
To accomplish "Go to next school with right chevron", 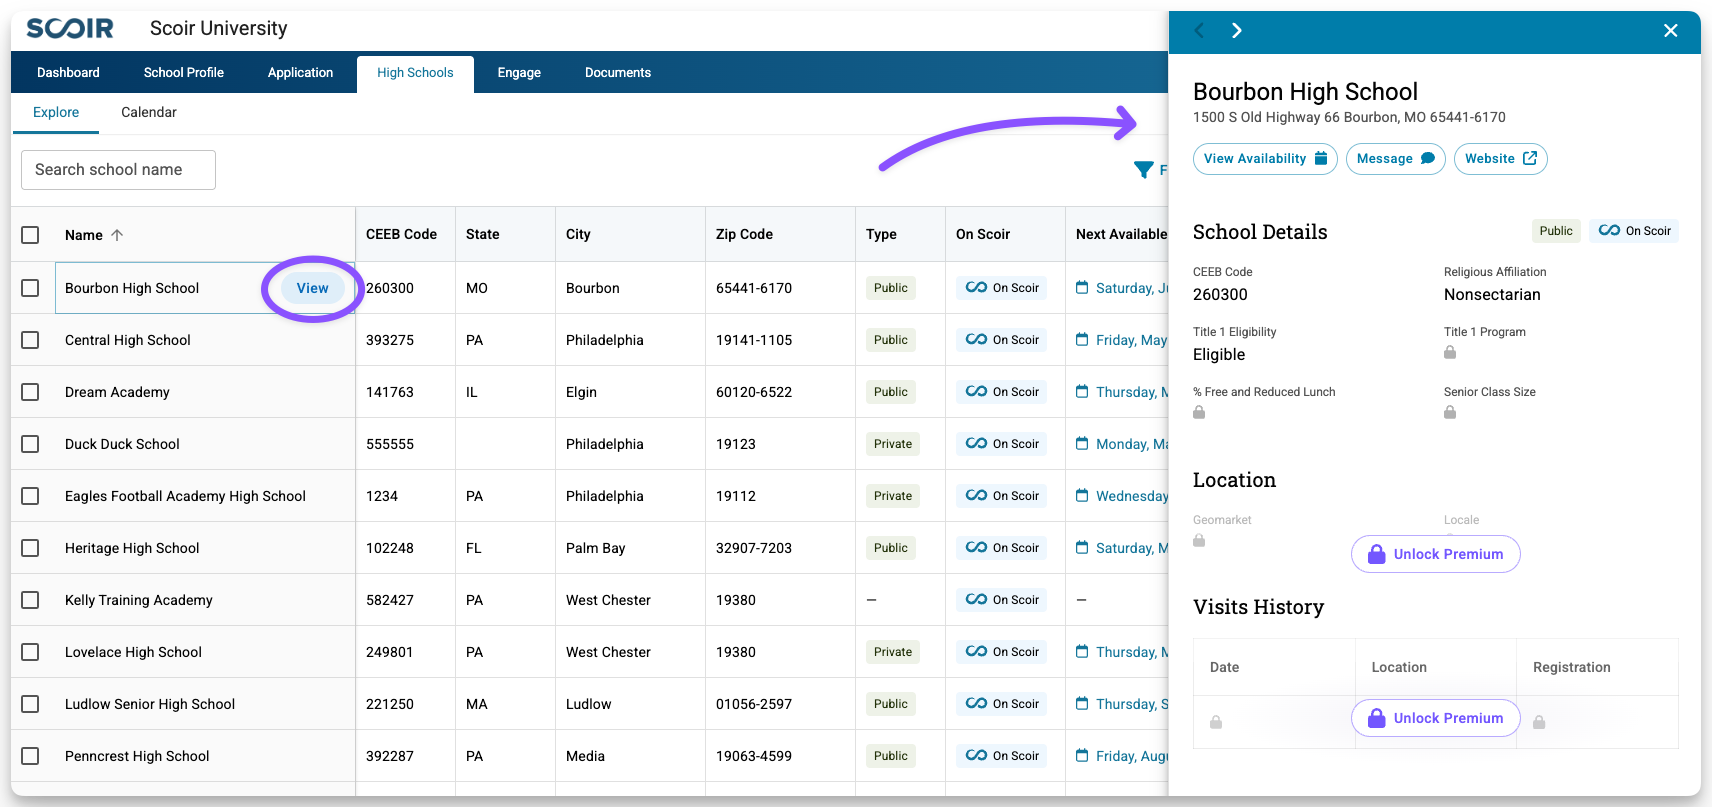I will (x=1237, y=30).
